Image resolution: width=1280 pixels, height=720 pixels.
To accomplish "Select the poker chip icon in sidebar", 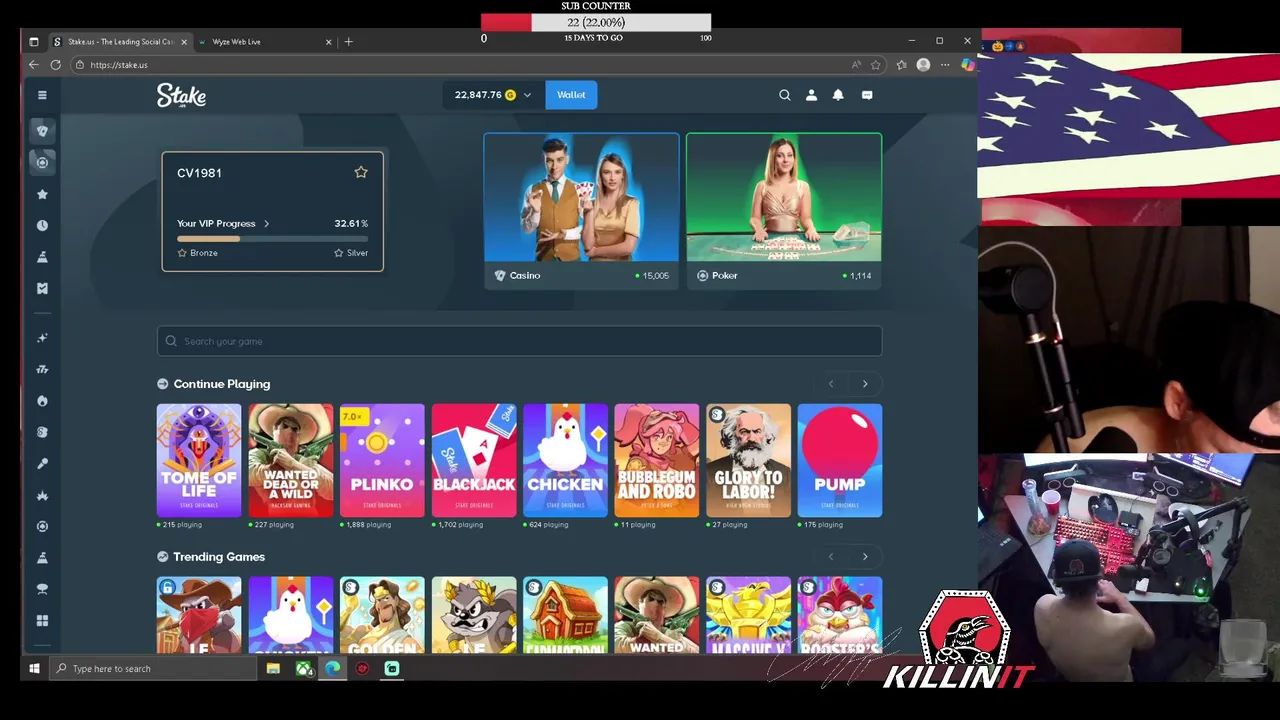I will 42,162.
